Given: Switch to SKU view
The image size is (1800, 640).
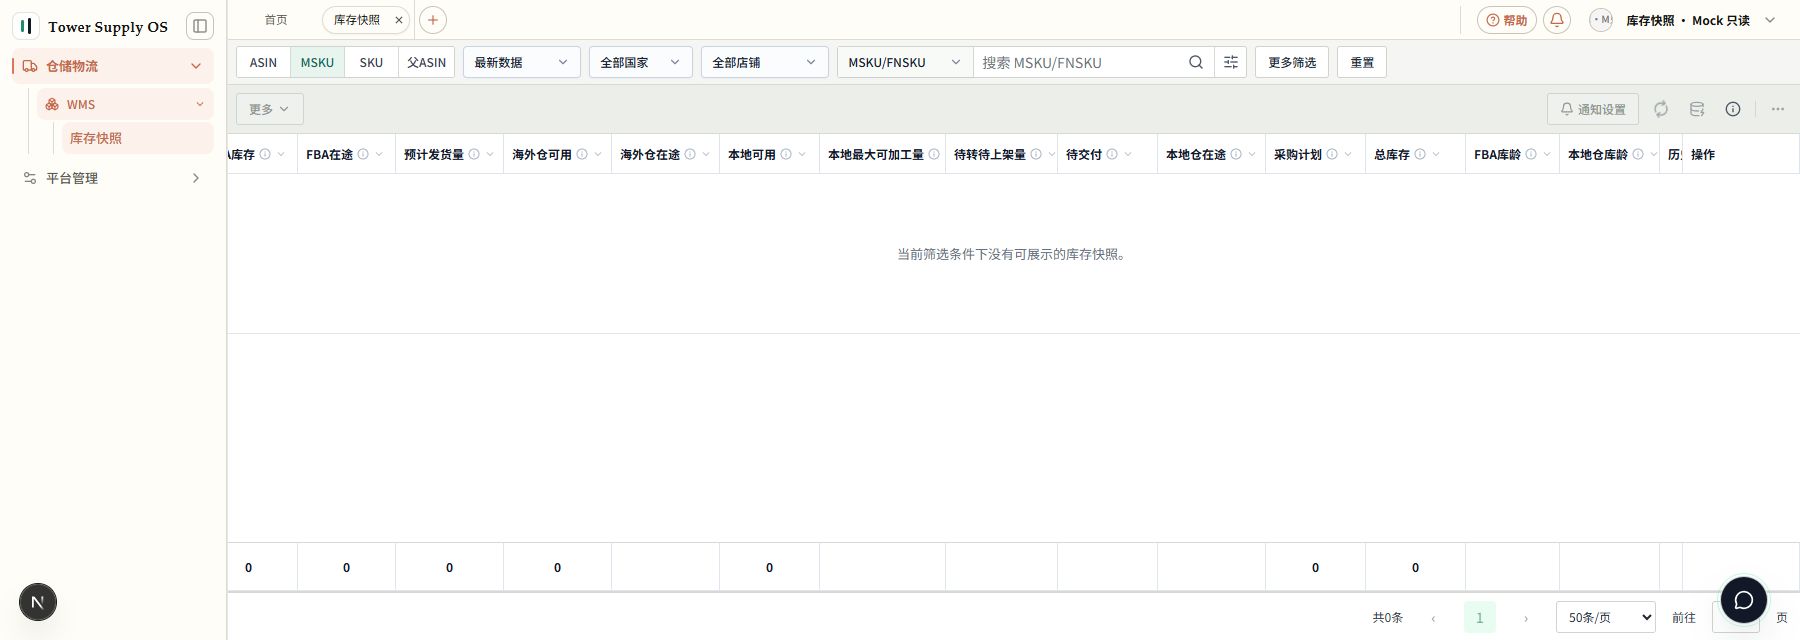Looking at the screenshot, I should pyautogui.click(x=371, y=62).
